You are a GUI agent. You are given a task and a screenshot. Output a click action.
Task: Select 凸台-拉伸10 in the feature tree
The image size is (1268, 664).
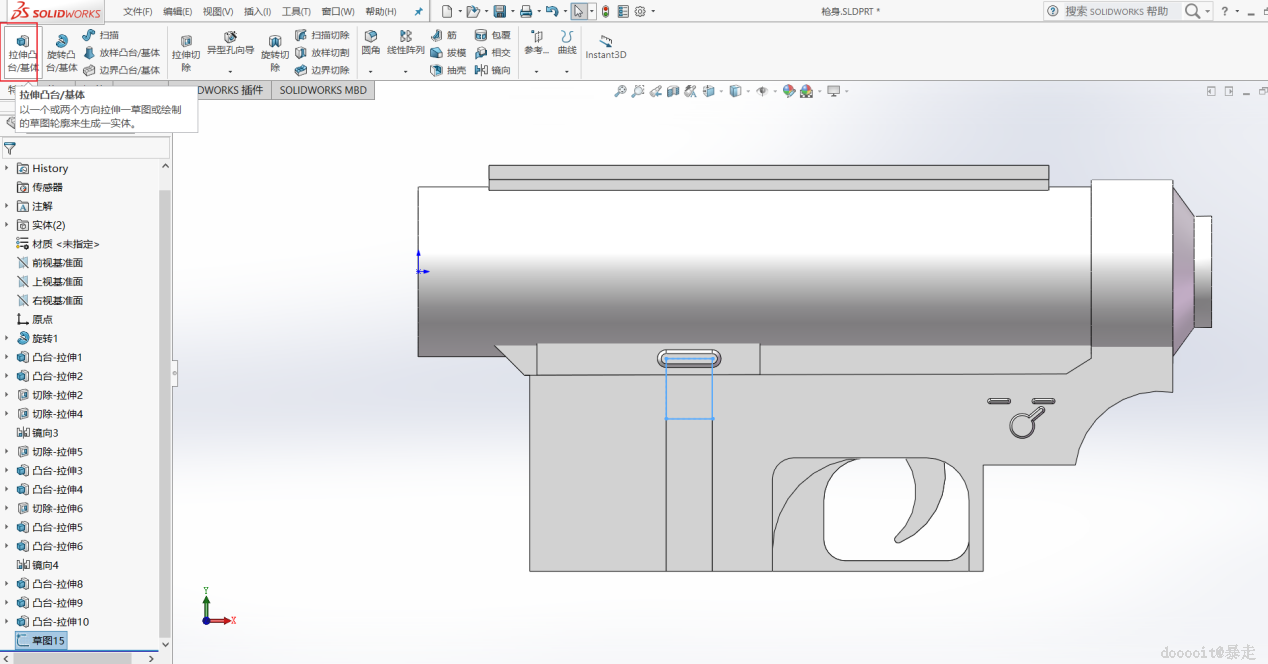pyautogui.click(x=60, y=622)
